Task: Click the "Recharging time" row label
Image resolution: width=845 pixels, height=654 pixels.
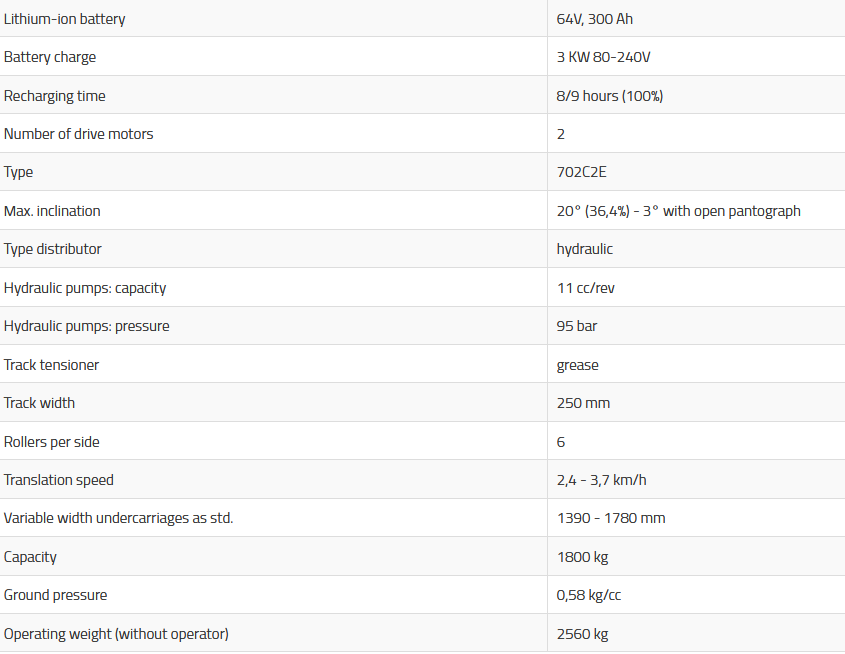Action: click(55, 96)
